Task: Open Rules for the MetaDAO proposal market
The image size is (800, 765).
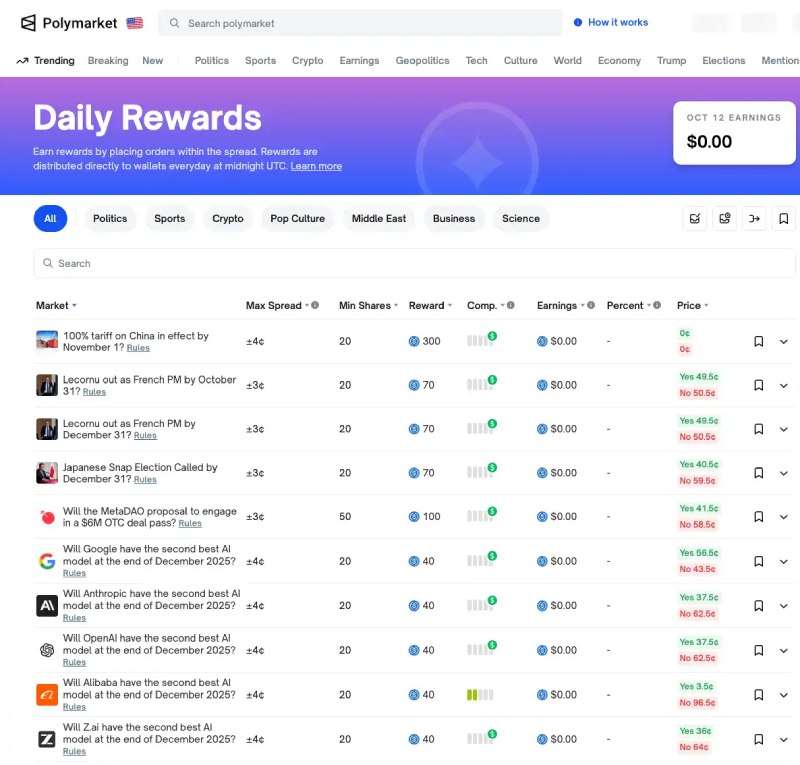Action: (190, 524)
